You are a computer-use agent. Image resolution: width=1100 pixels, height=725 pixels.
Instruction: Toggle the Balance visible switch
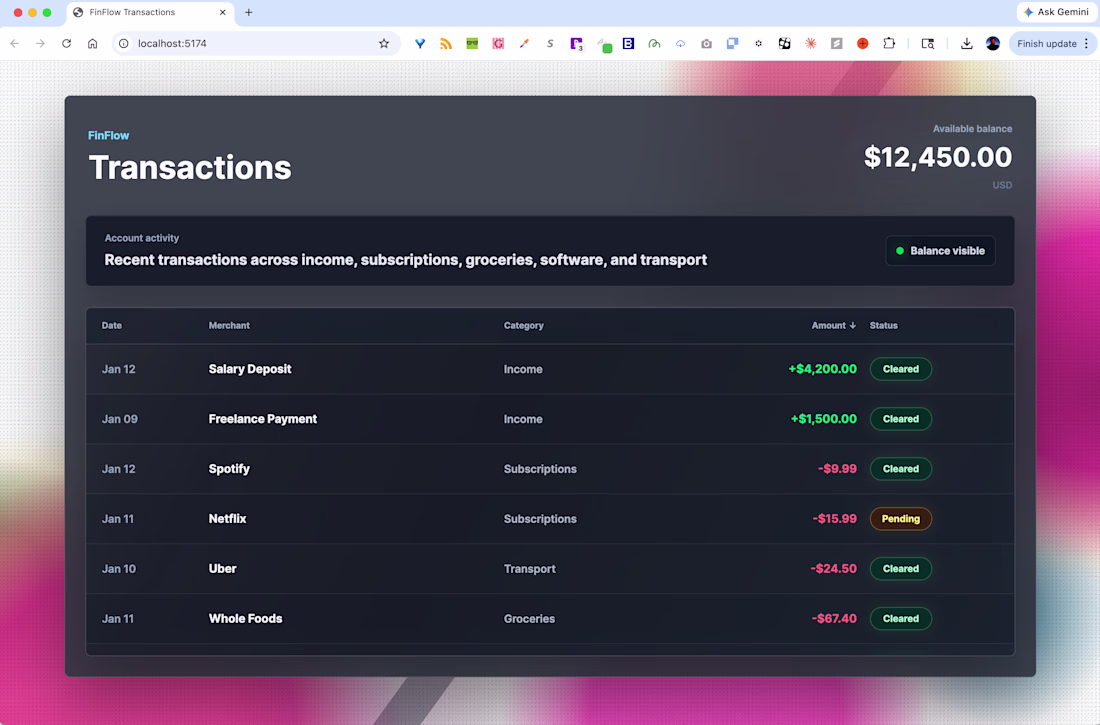pyautogui.click(x=940, y=251)
